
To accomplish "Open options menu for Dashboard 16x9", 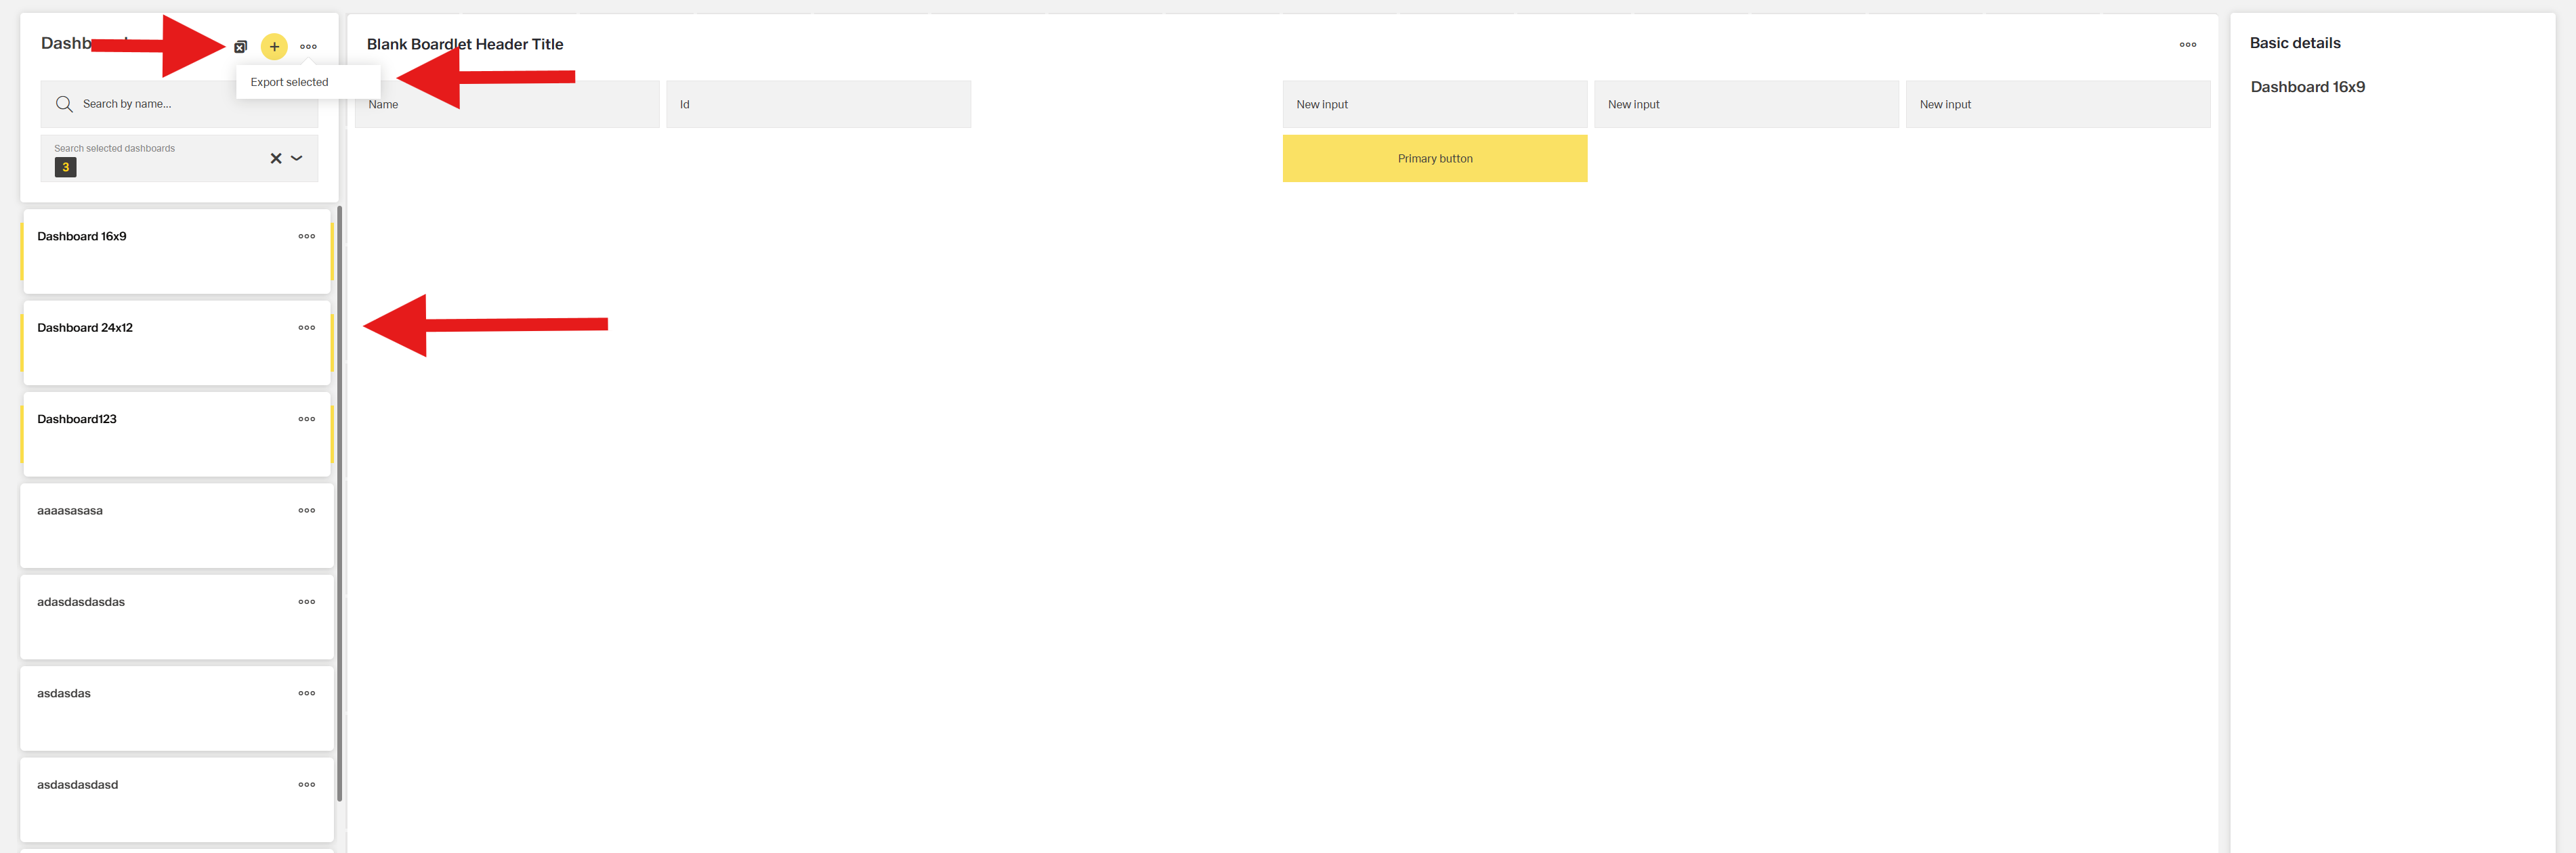I will 306,237.
